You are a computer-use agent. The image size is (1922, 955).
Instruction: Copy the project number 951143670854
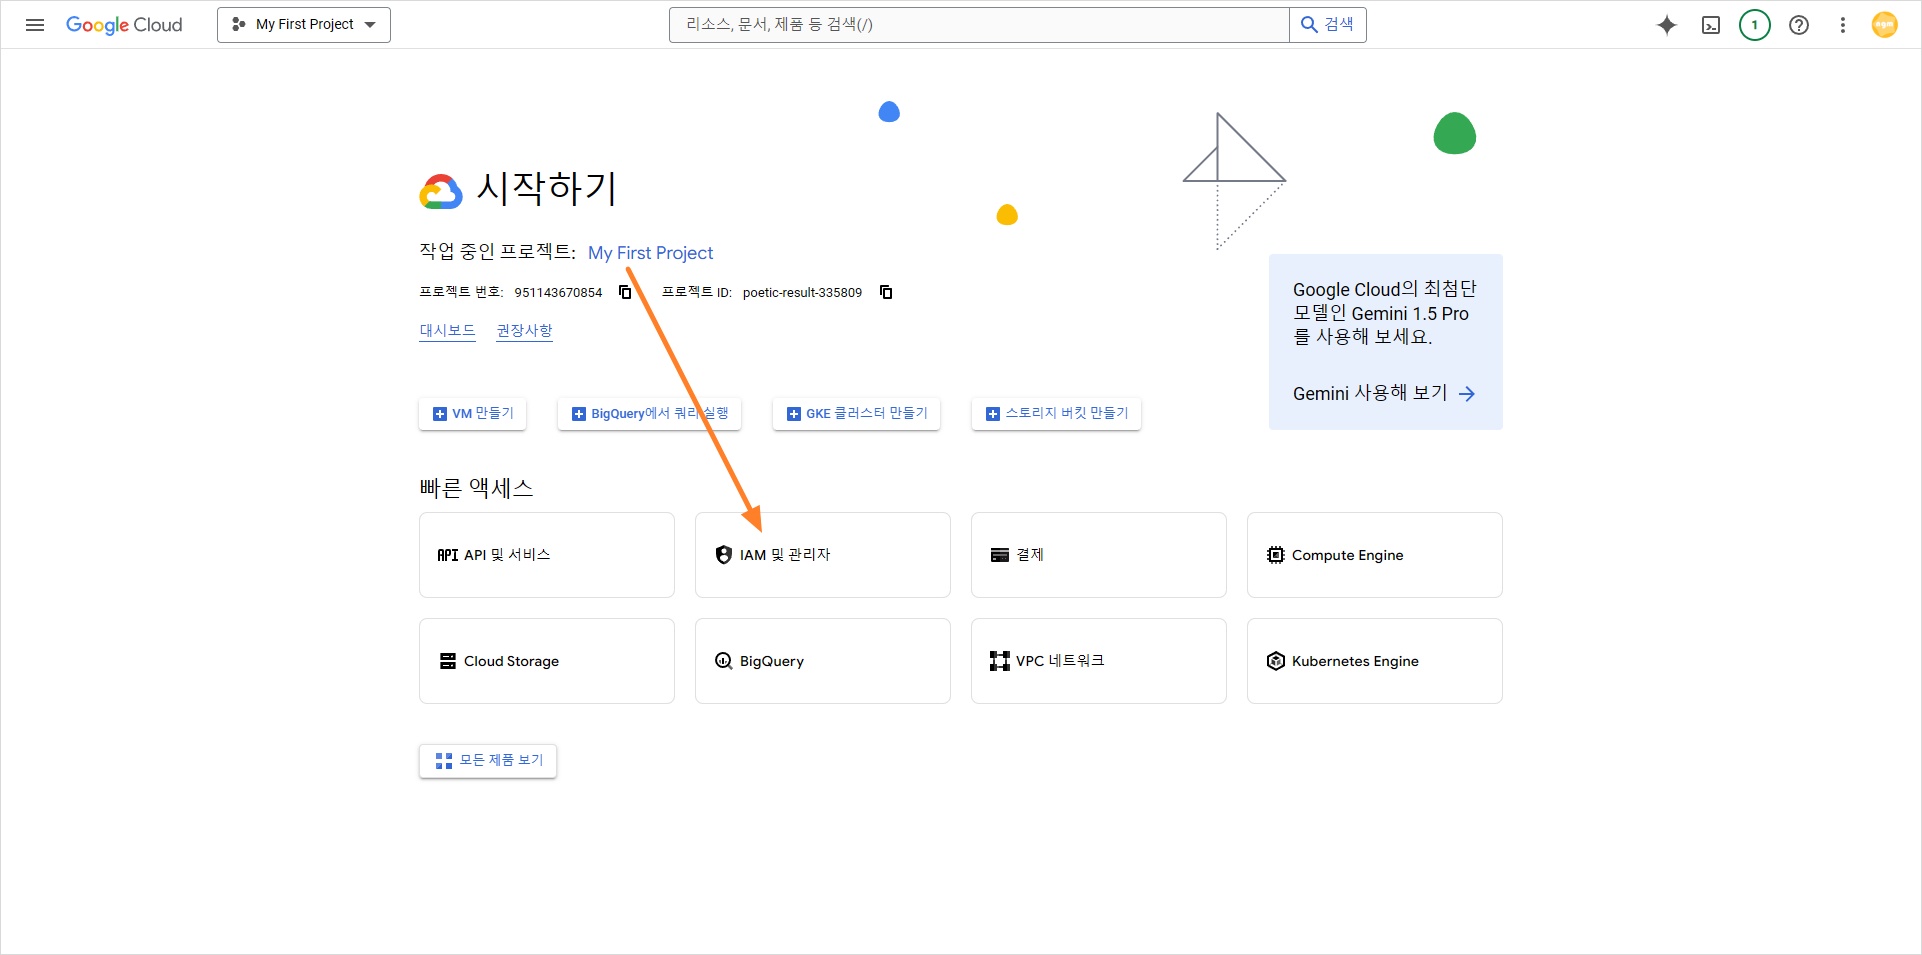pos(625,292)
